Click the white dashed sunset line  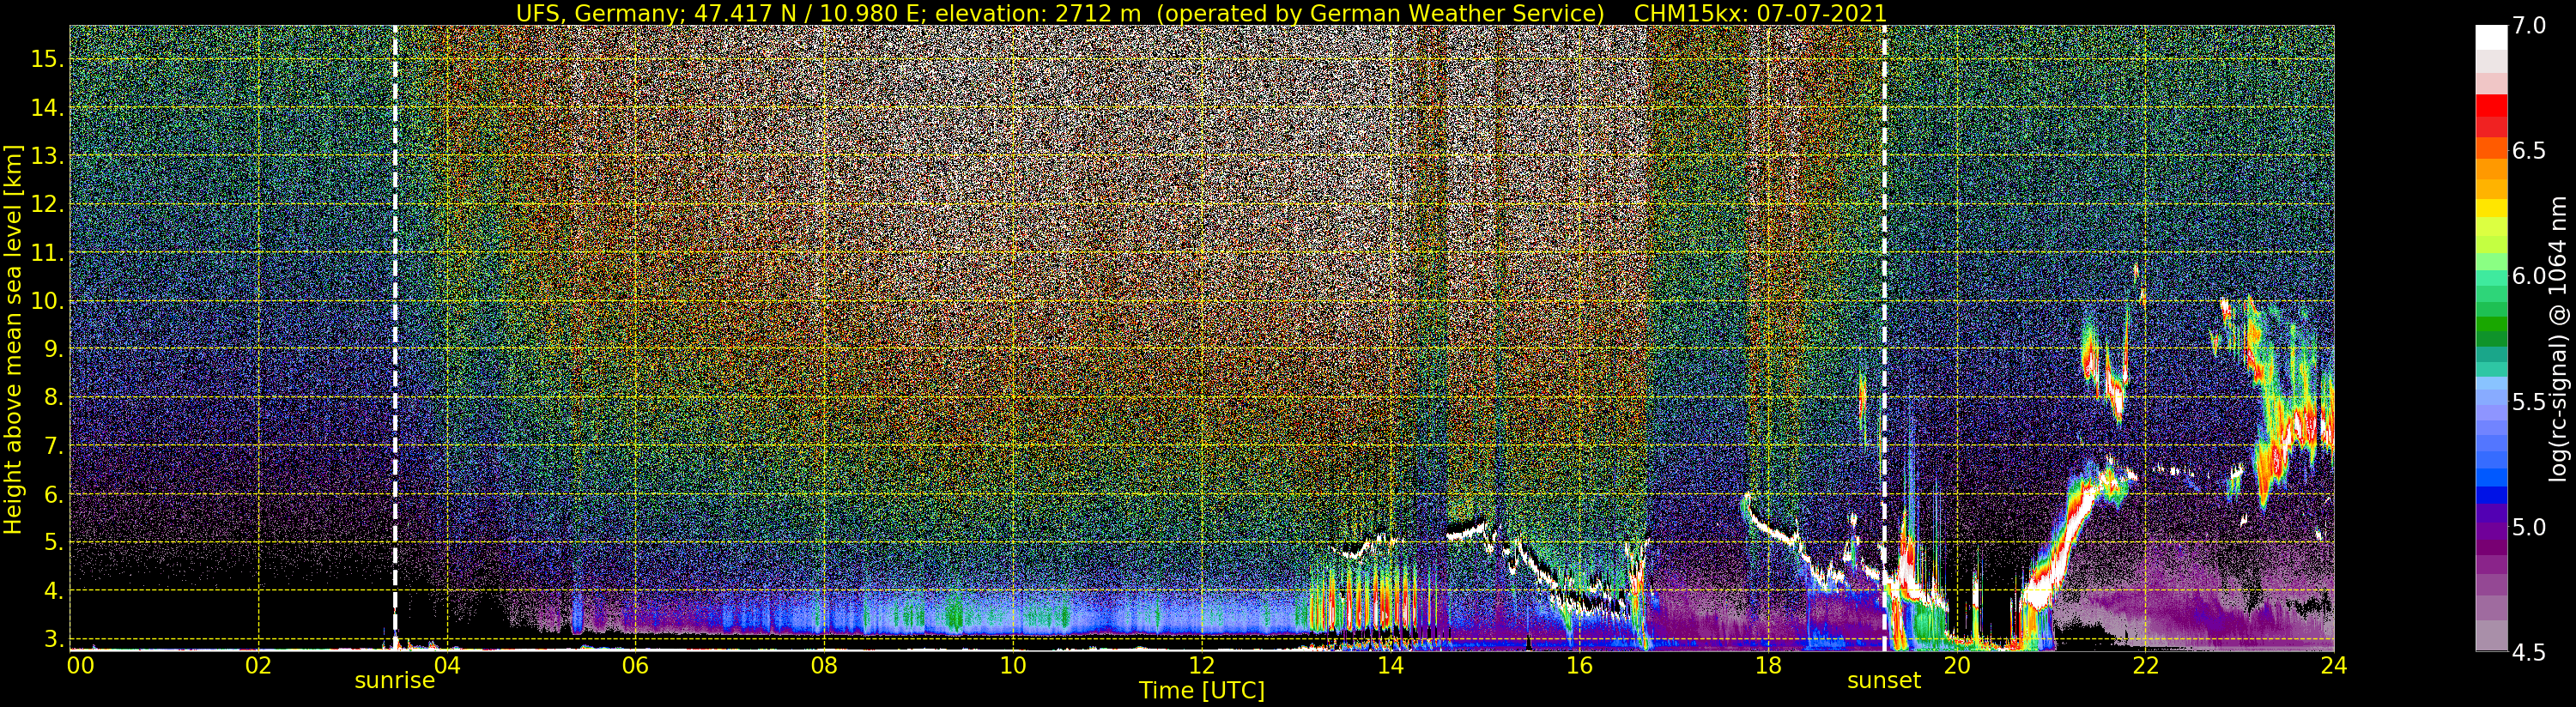click(1884, 300)
